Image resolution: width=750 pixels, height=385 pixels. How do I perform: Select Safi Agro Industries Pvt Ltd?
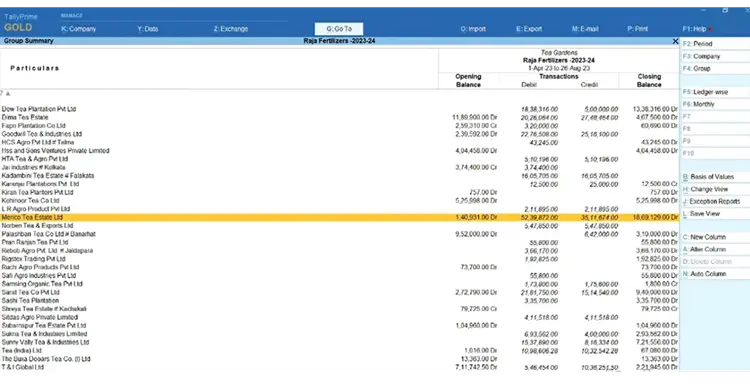pyautogui.click(x=39, y=276)
